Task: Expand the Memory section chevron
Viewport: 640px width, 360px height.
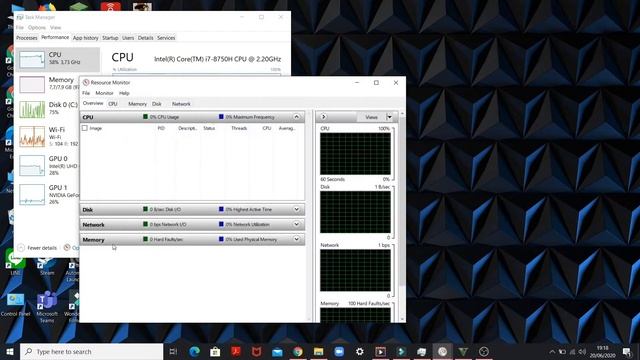Action: (x=297, y=239)
